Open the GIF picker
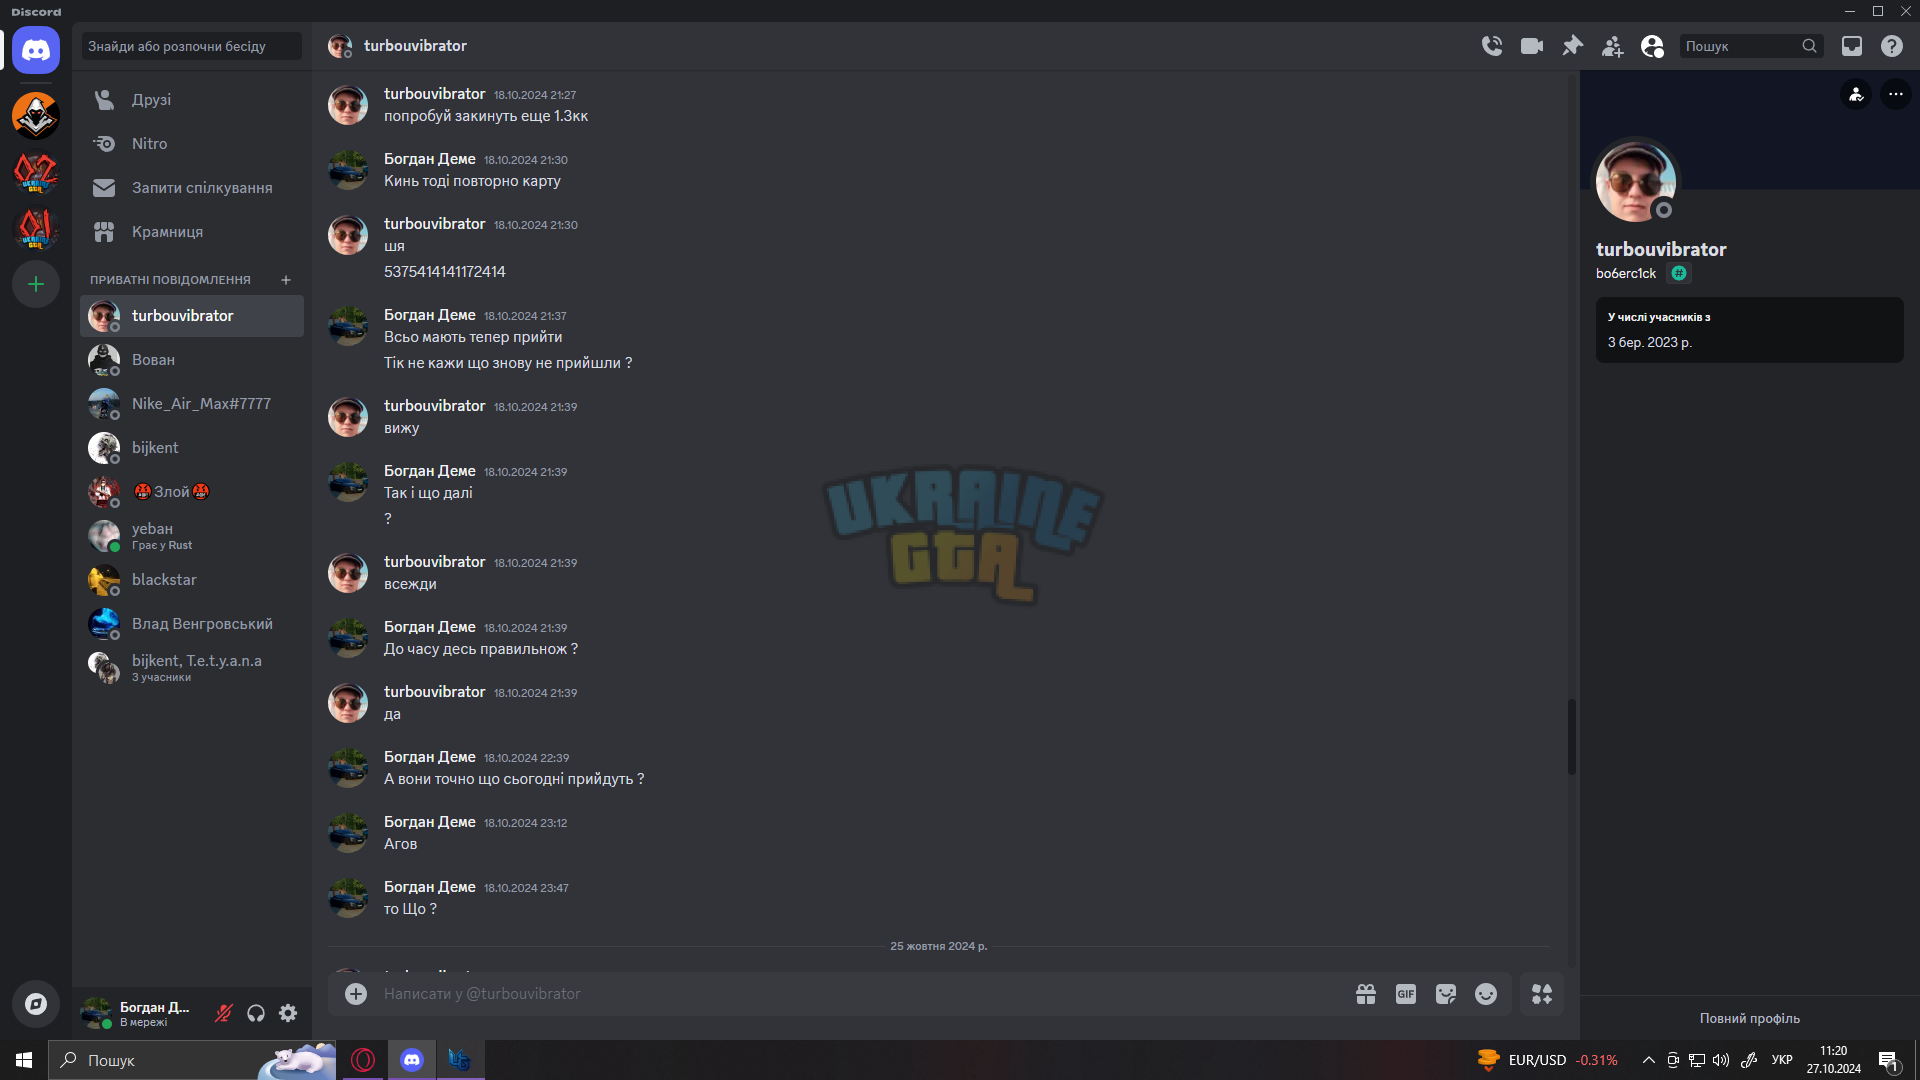Viewport: 1920px width, 1080px height. point(1406,994)
